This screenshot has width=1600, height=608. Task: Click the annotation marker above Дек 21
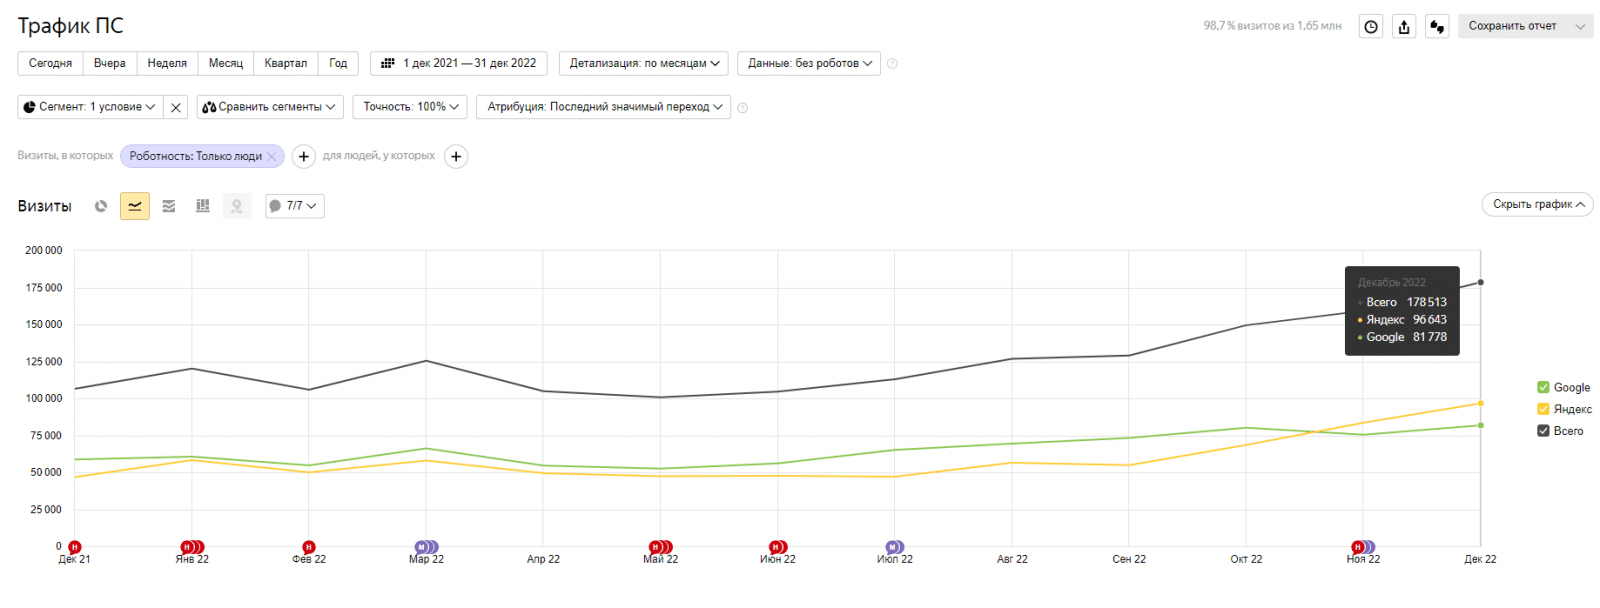click(75, 547)
